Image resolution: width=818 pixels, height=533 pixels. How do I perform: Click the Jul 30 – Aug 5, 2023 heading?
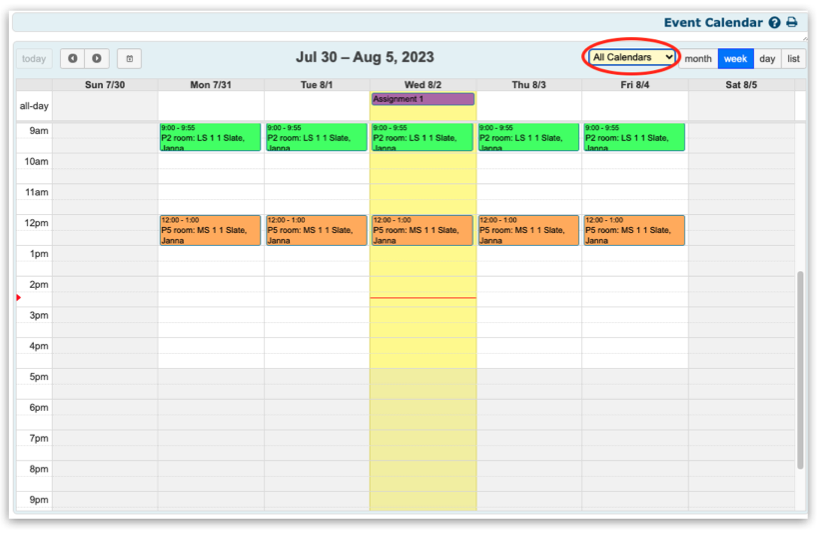pyautogui.click(x=365, y=57)
